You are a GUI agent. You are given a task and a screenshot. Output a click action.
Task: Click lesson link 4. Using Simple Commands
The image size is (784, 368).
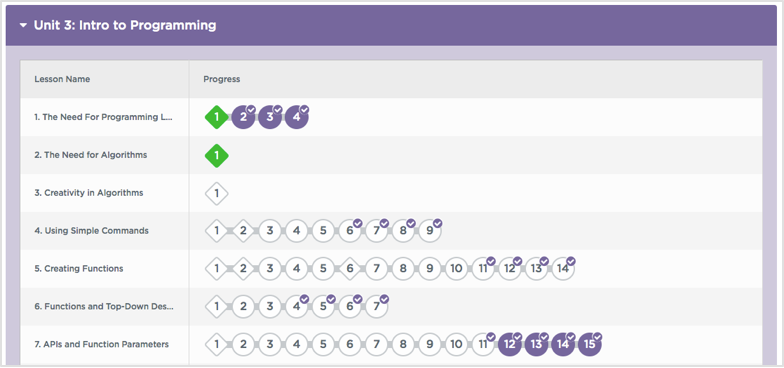click(x=92, y=231)
